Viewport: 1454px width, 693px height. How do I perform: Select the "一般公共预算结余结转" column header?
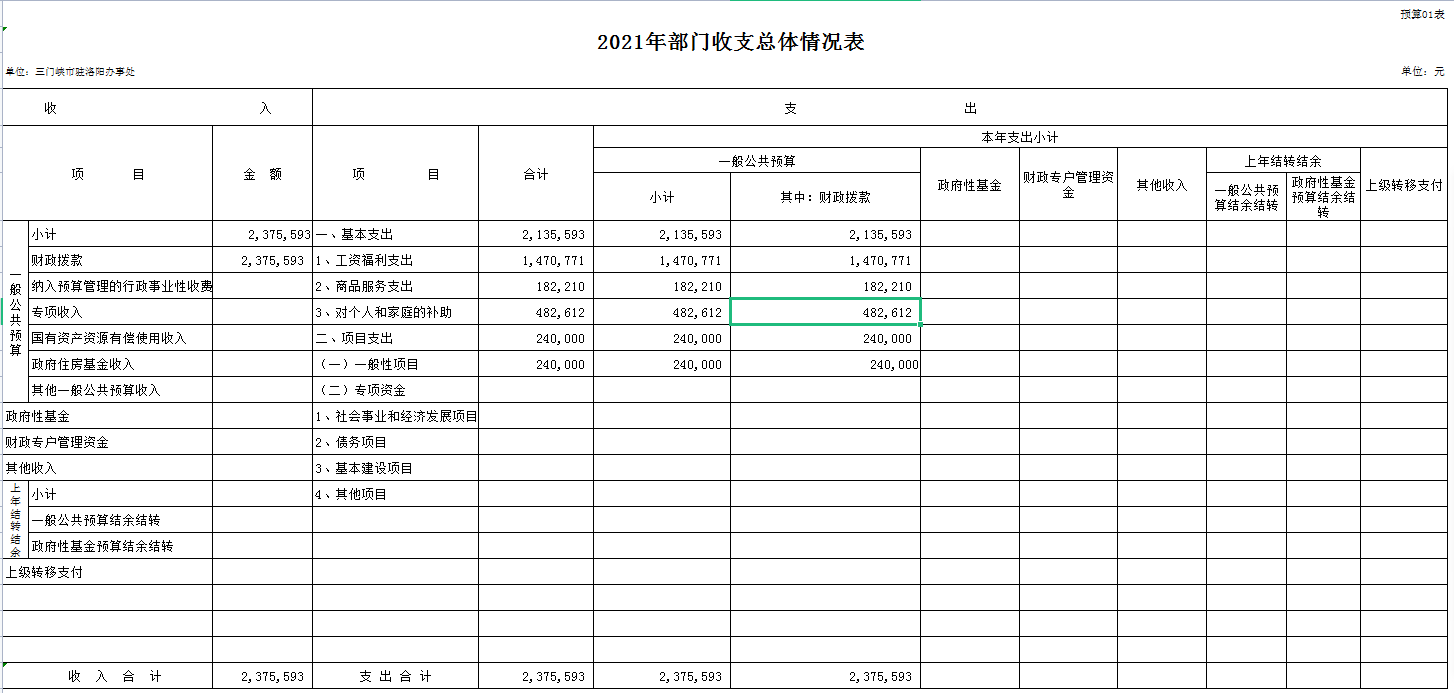[x=1246, y=198]
